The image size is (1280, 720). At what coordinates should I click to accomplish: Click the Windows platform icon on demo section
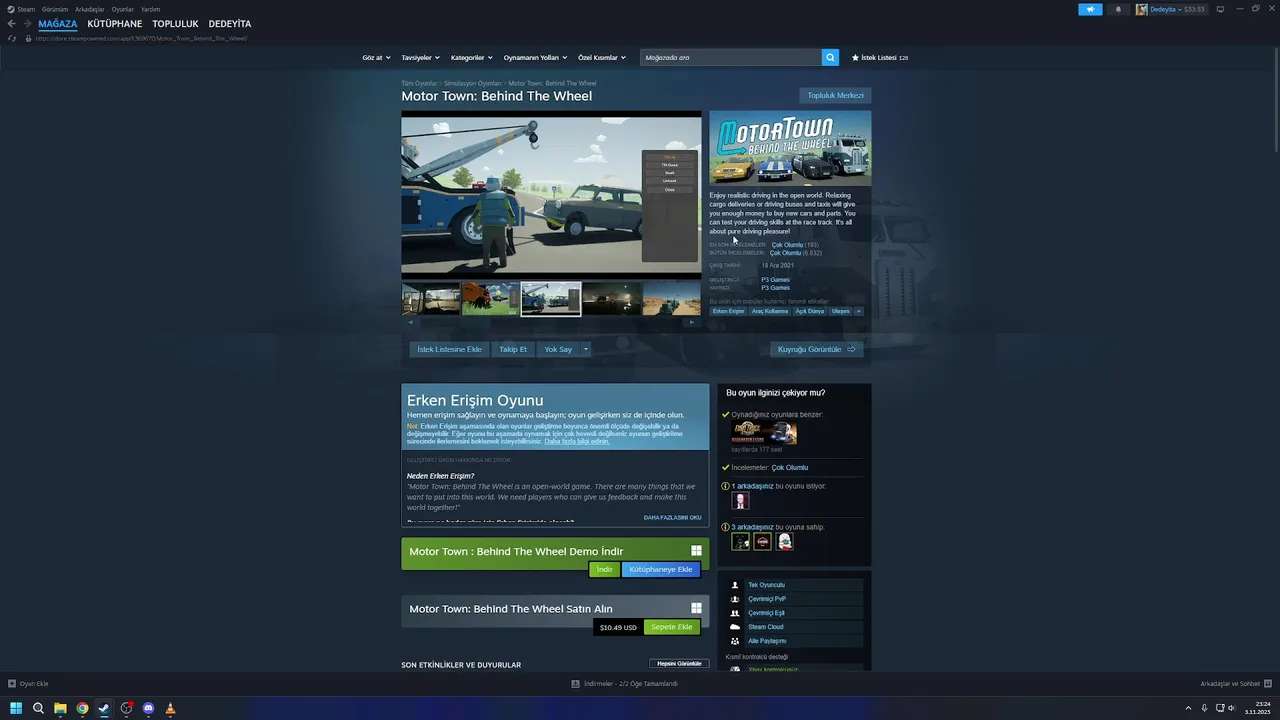click(696, 551)
